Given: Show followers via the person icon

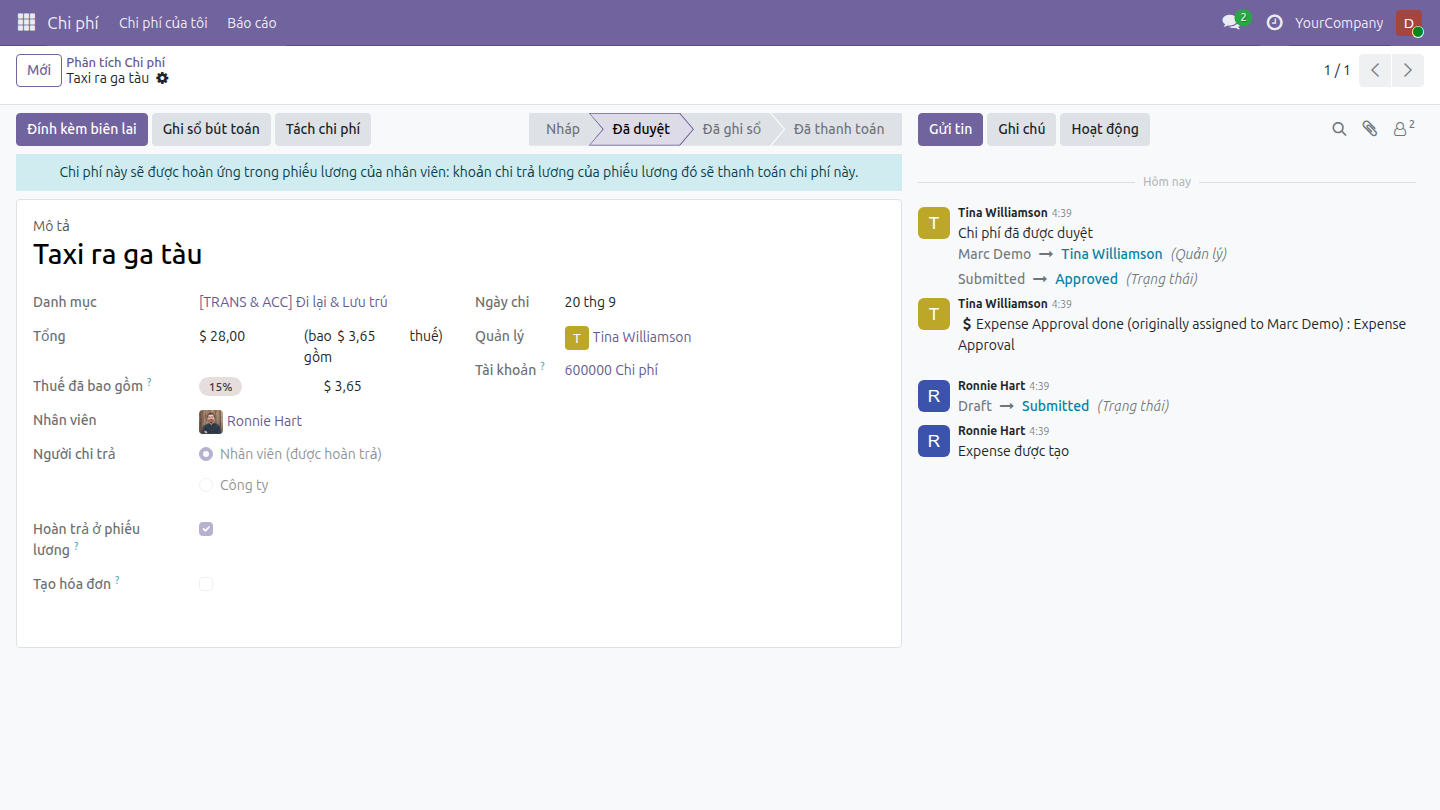Looking at the screenshot, I should click(1403, 129).
